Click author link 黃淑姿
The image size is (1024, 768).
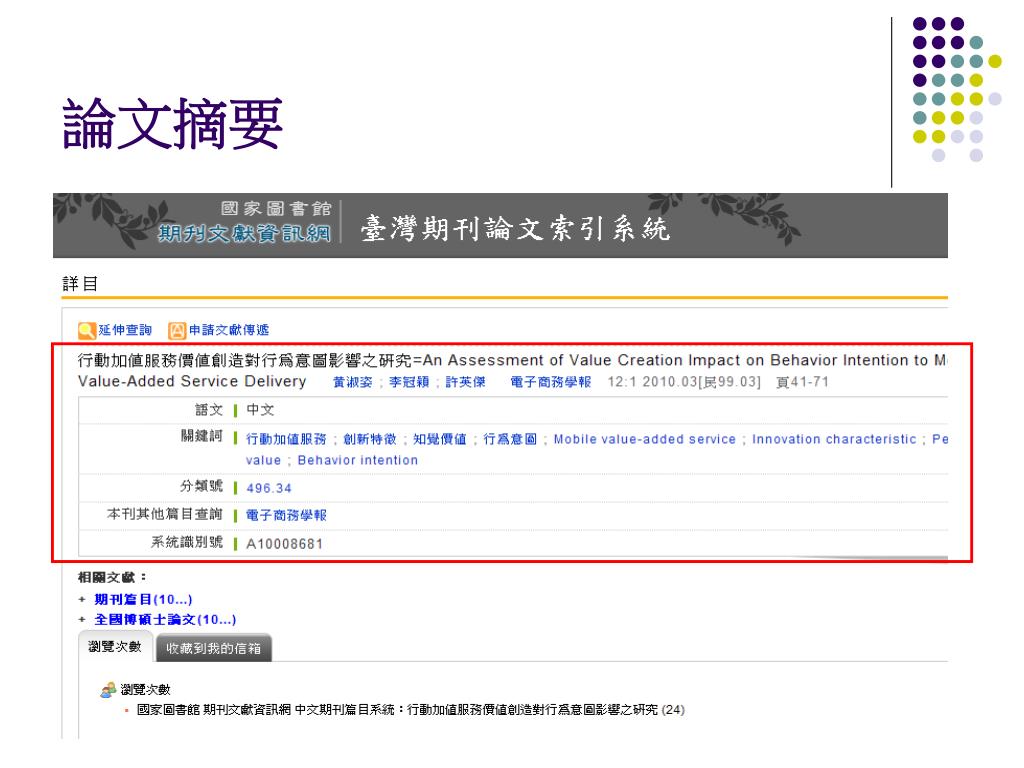[x=353, y=382]
